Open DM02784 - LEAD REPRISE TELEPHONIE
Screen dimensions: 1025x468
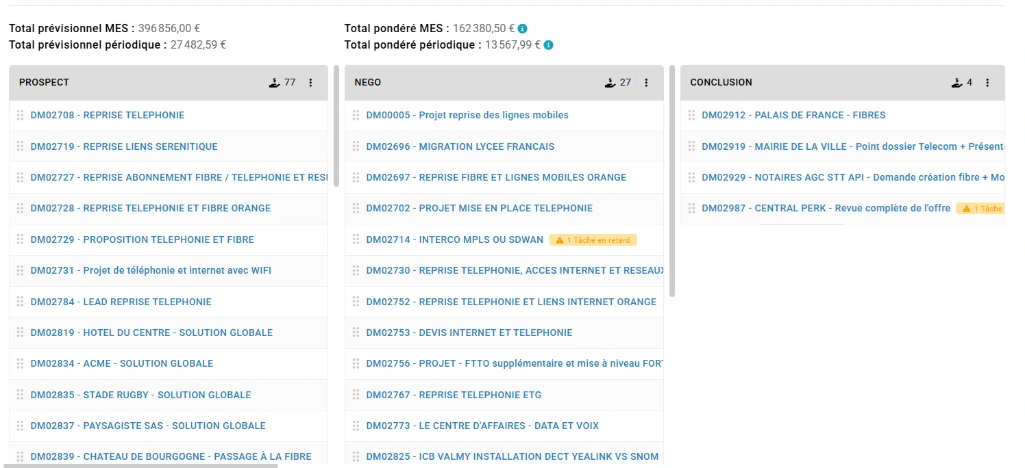(x=121, y=302)
